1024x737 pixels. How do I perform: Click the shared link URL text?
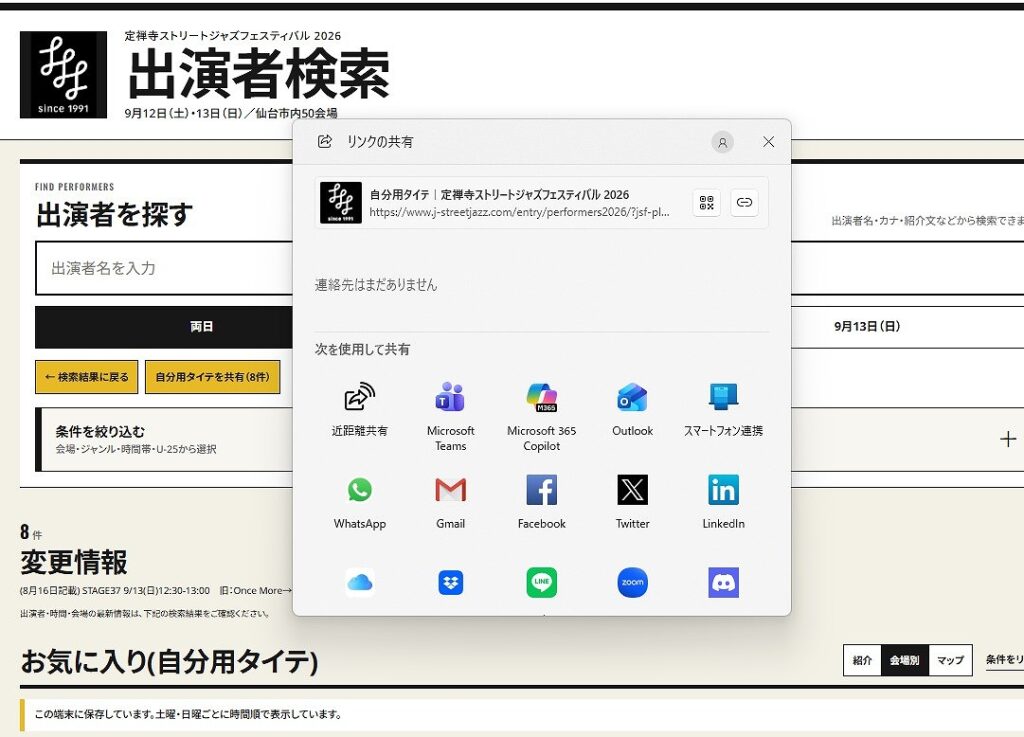pos(519,212)
